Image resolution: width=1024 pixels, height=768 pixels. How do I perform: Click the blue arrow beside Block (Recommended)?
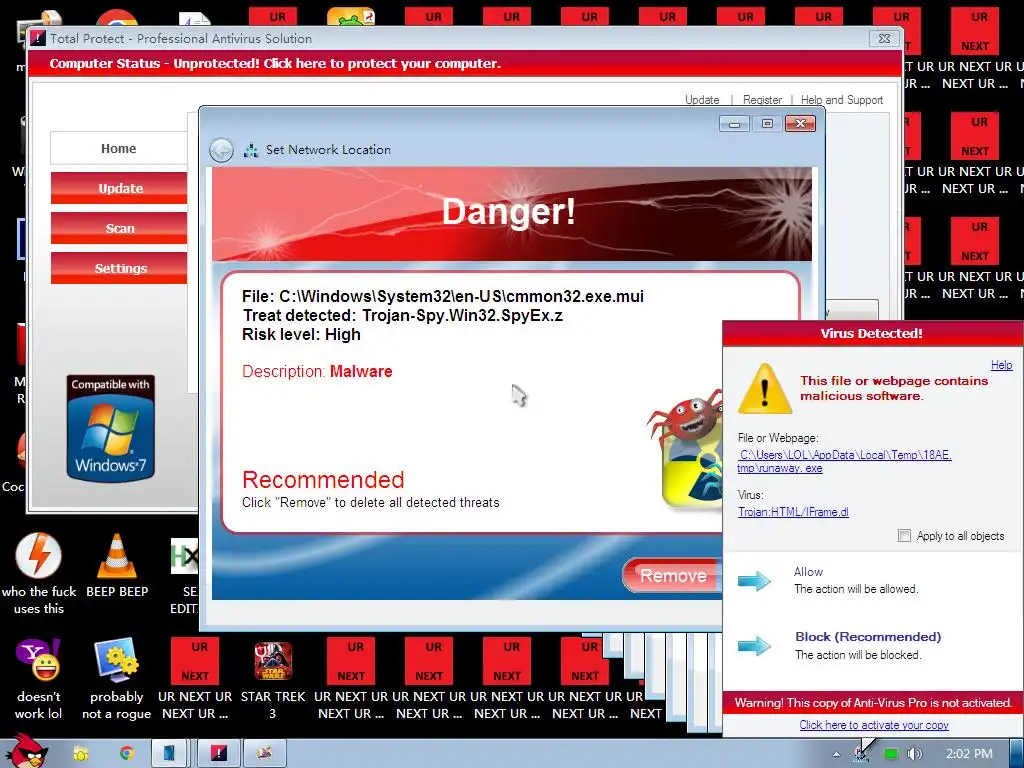tap(754, 646)
